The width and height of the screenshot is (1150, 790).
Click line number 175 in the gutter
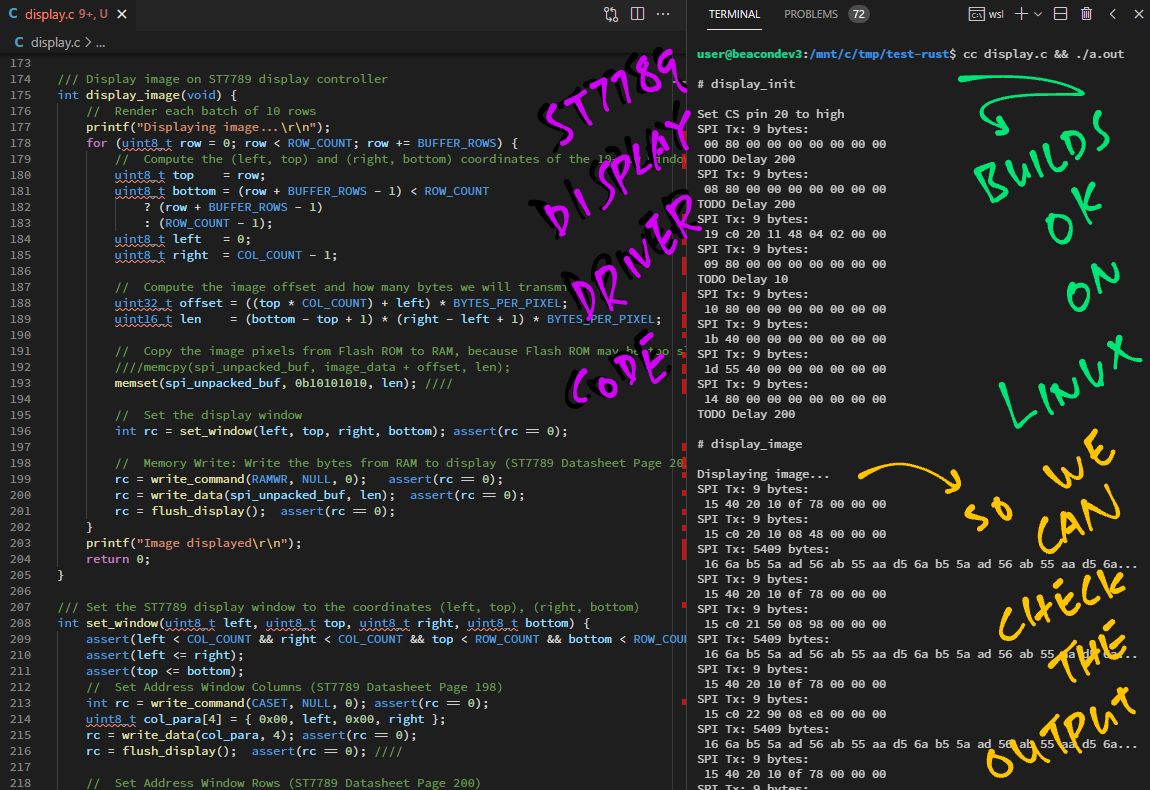click(x=20, y=95)
